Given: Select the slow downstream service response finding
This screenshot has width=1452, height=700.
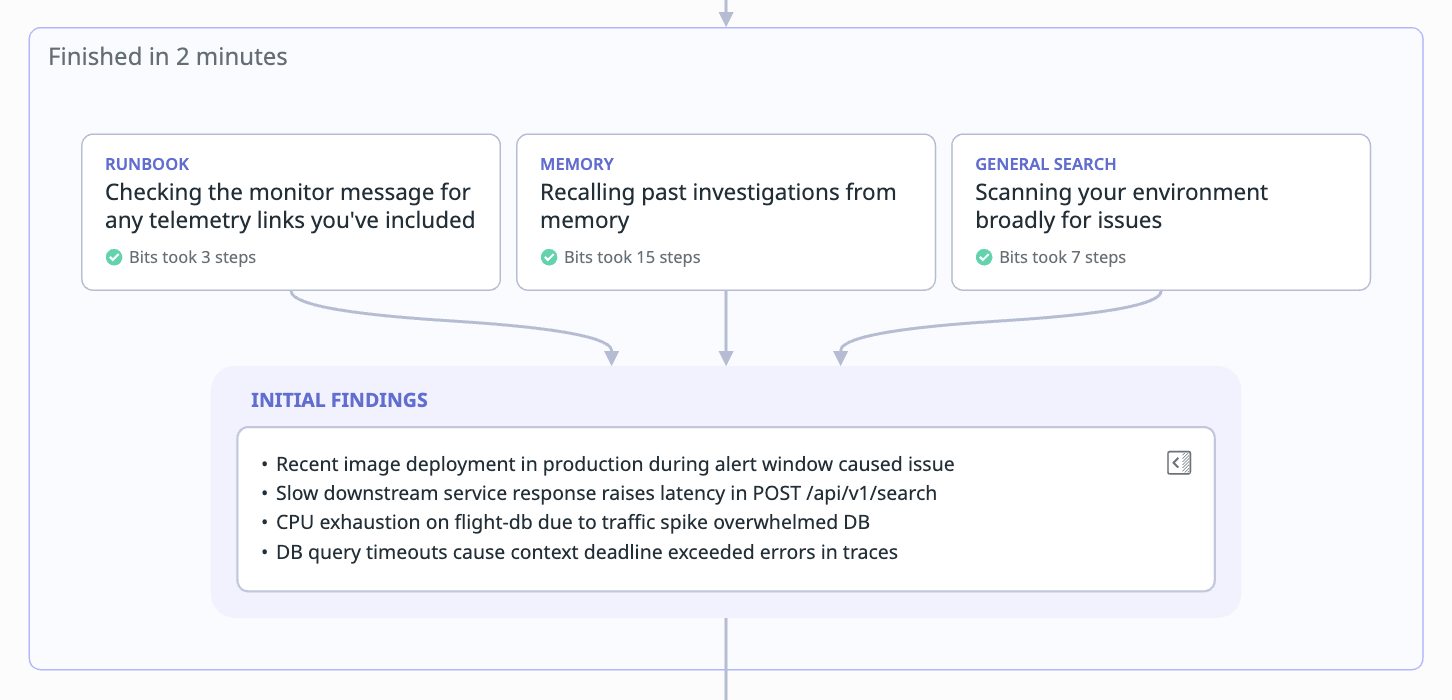Looking at the screenshot, I should (606, 493).
